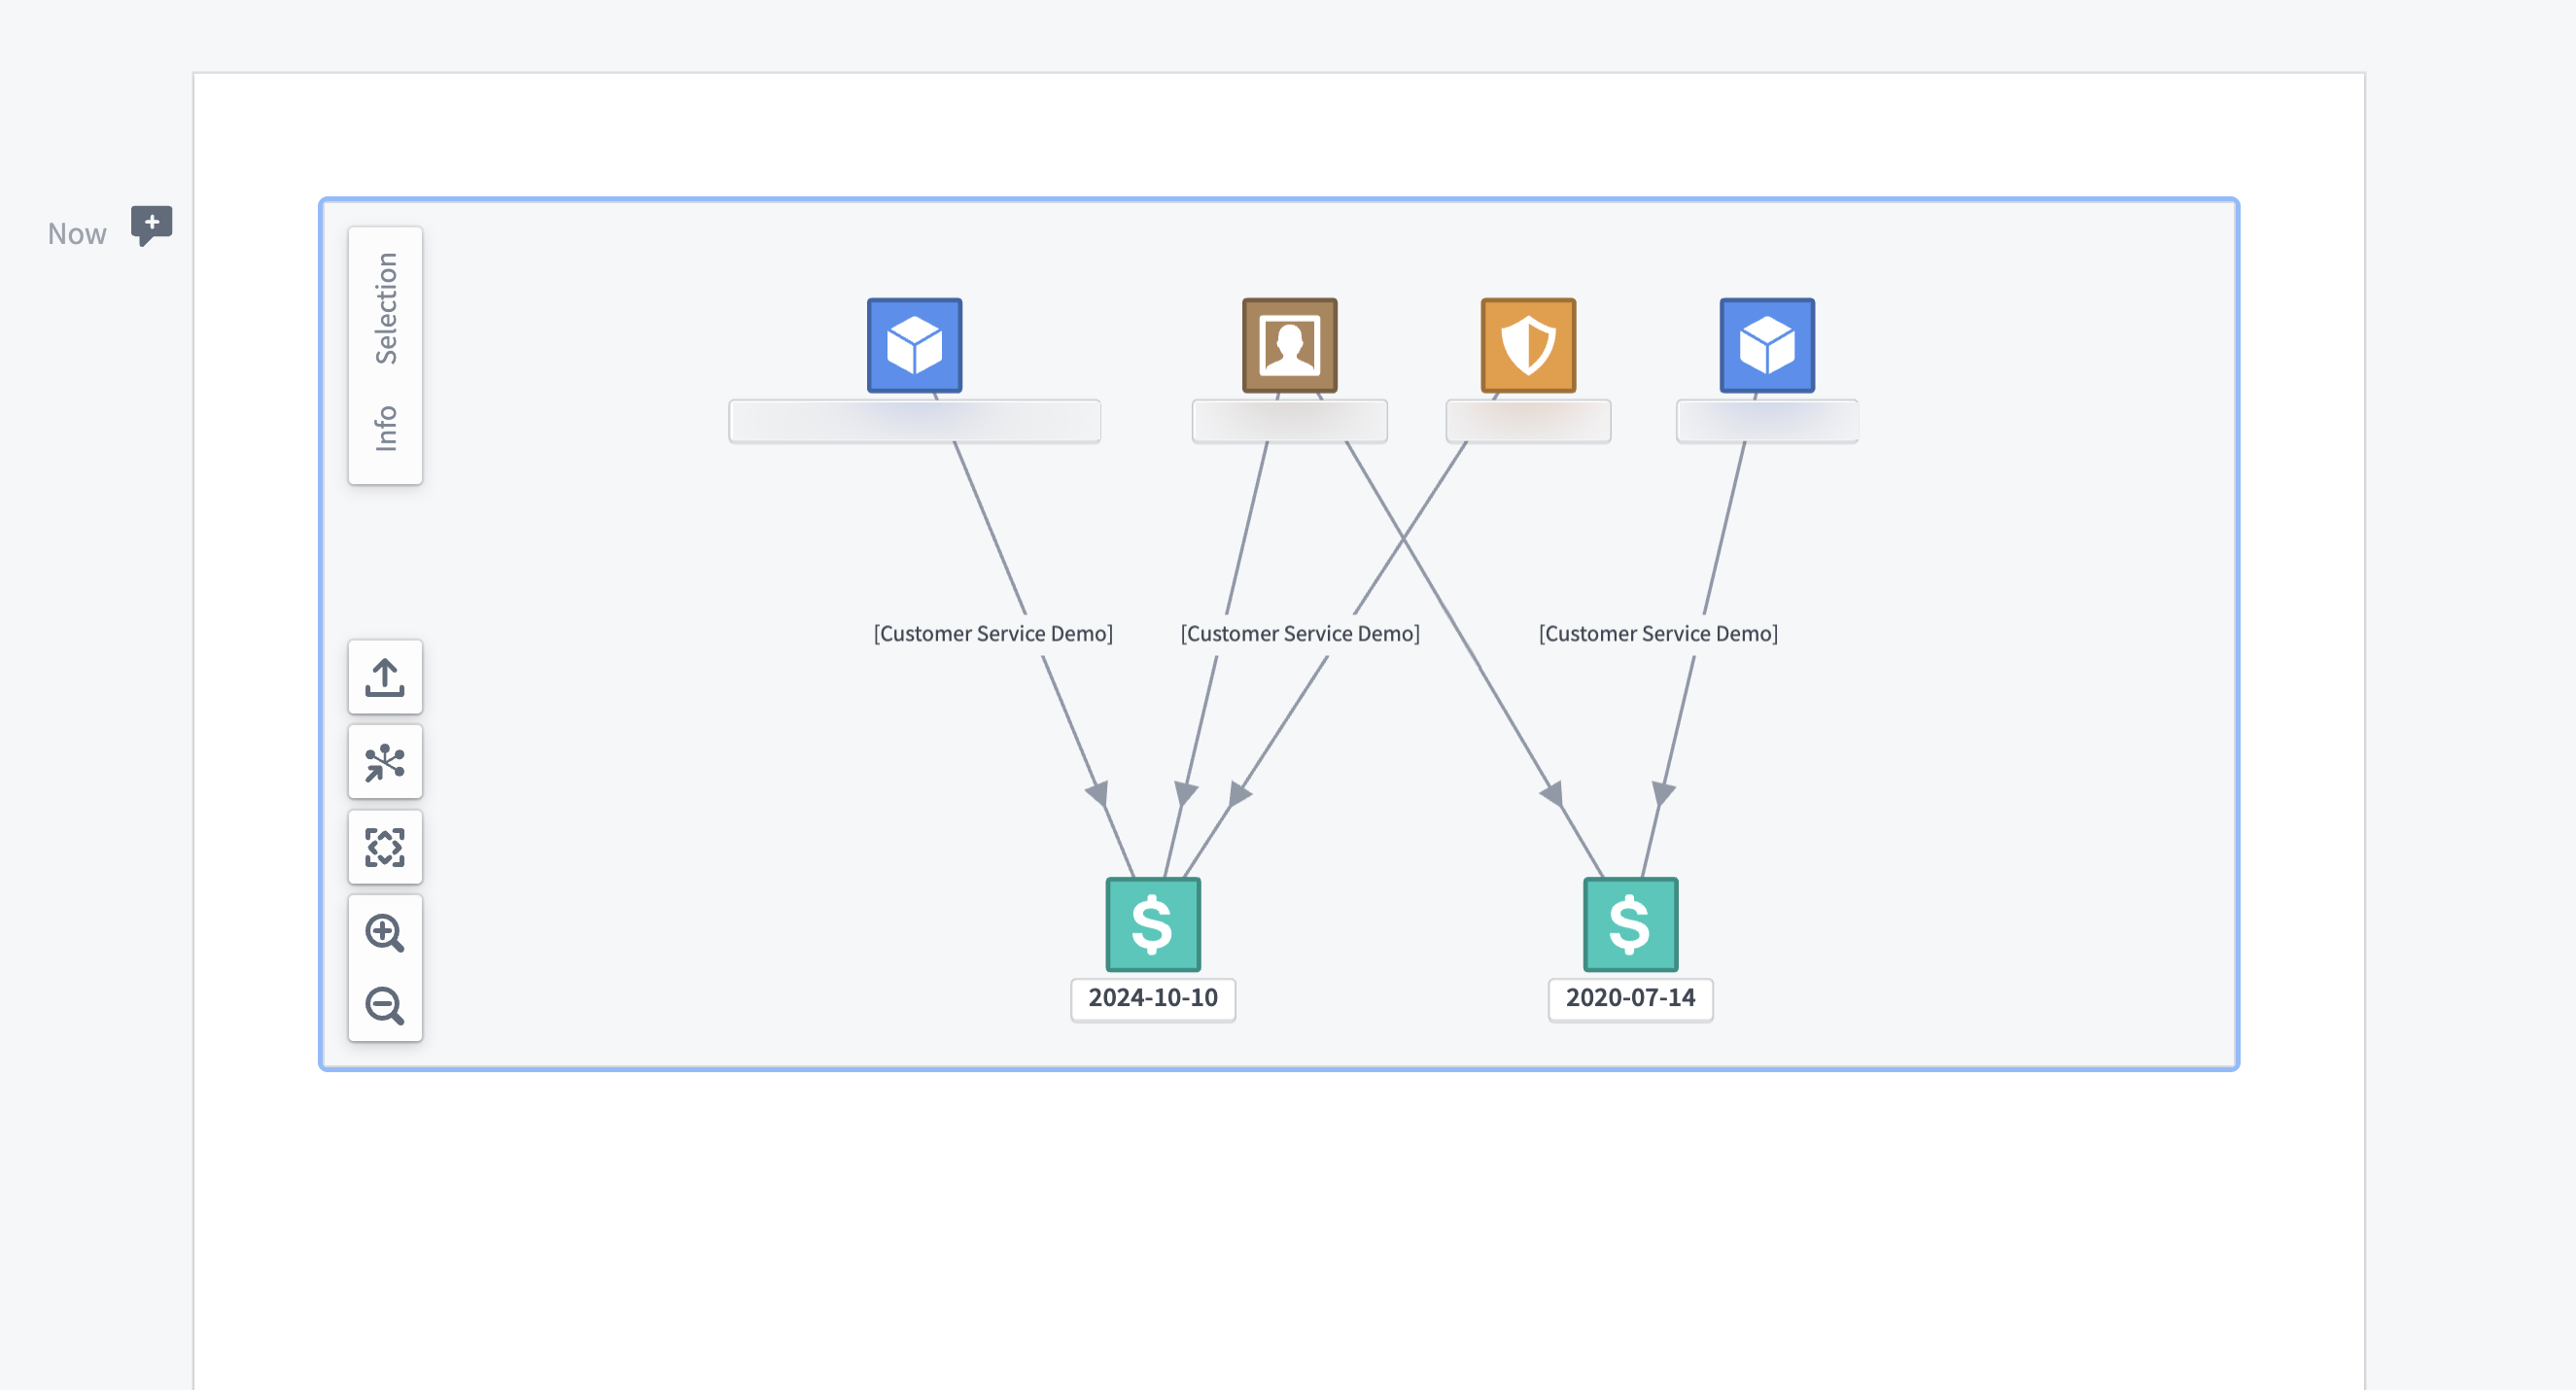2576x1390 pixels.
Task: Select the orange shield node
Action: click(1528, 345)
